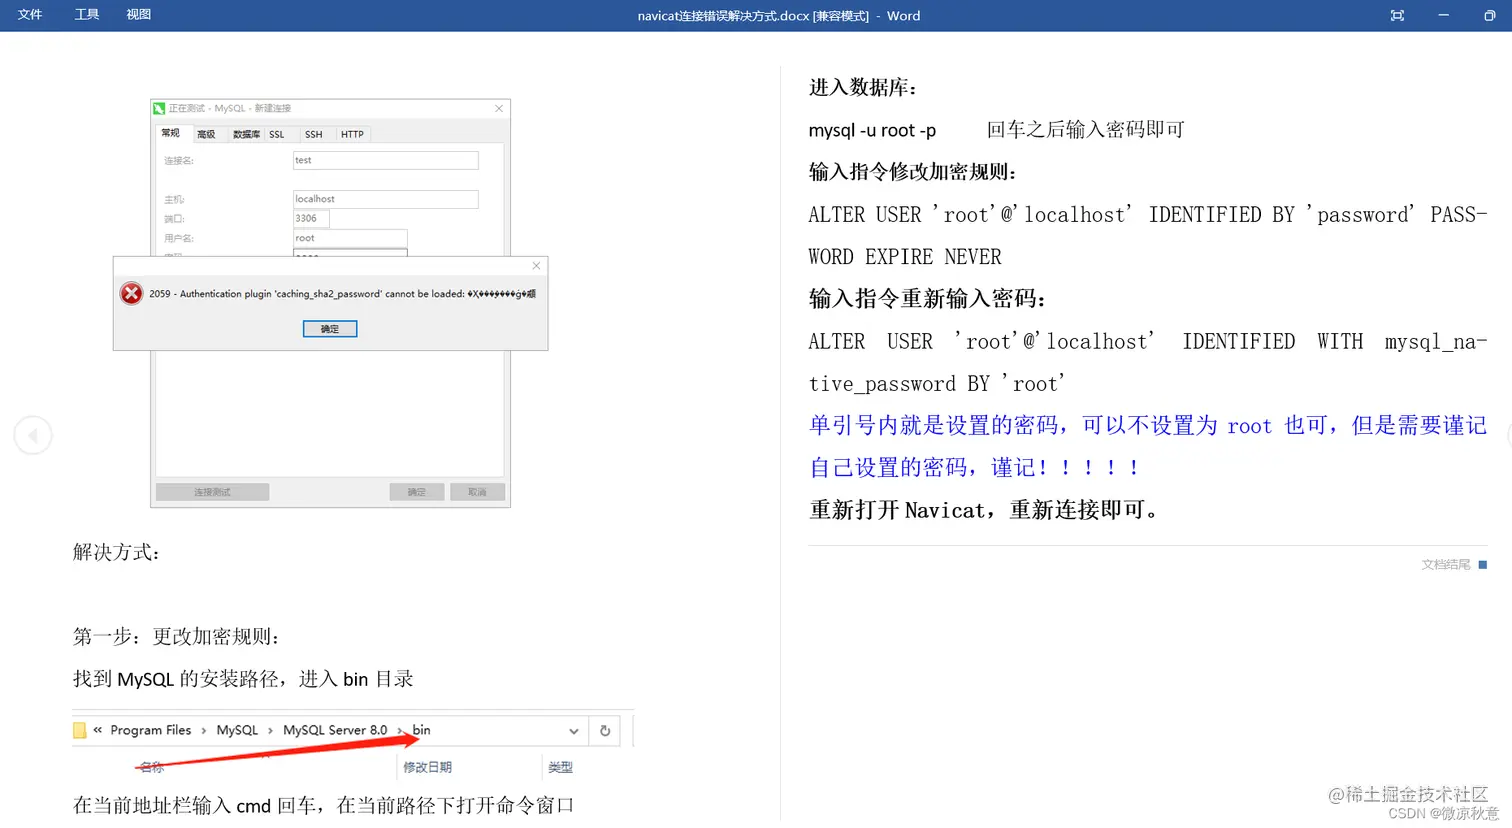Viewport: 1512px width, 828px height.
Task: Click the 用户名 field containing root
Action: [349, 238]
